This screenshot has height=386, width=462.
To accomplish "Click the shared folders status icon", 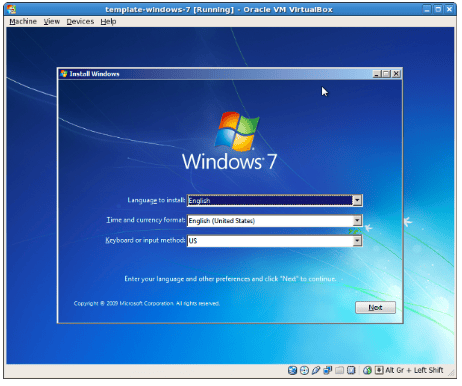I will tap(339, 370).
